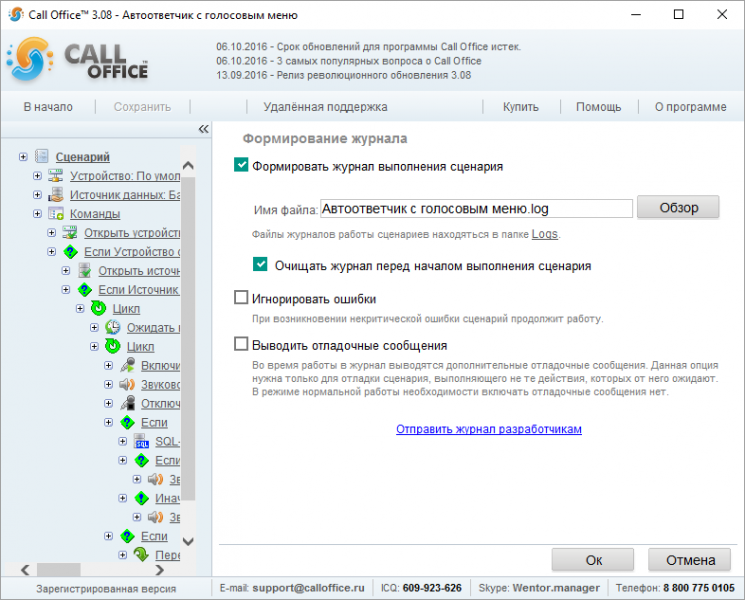Screen dimensions: 745x600
Task: Click ICQ 609-923-626 in status bar
Action: pyautogui.click(x=432, y=588)
